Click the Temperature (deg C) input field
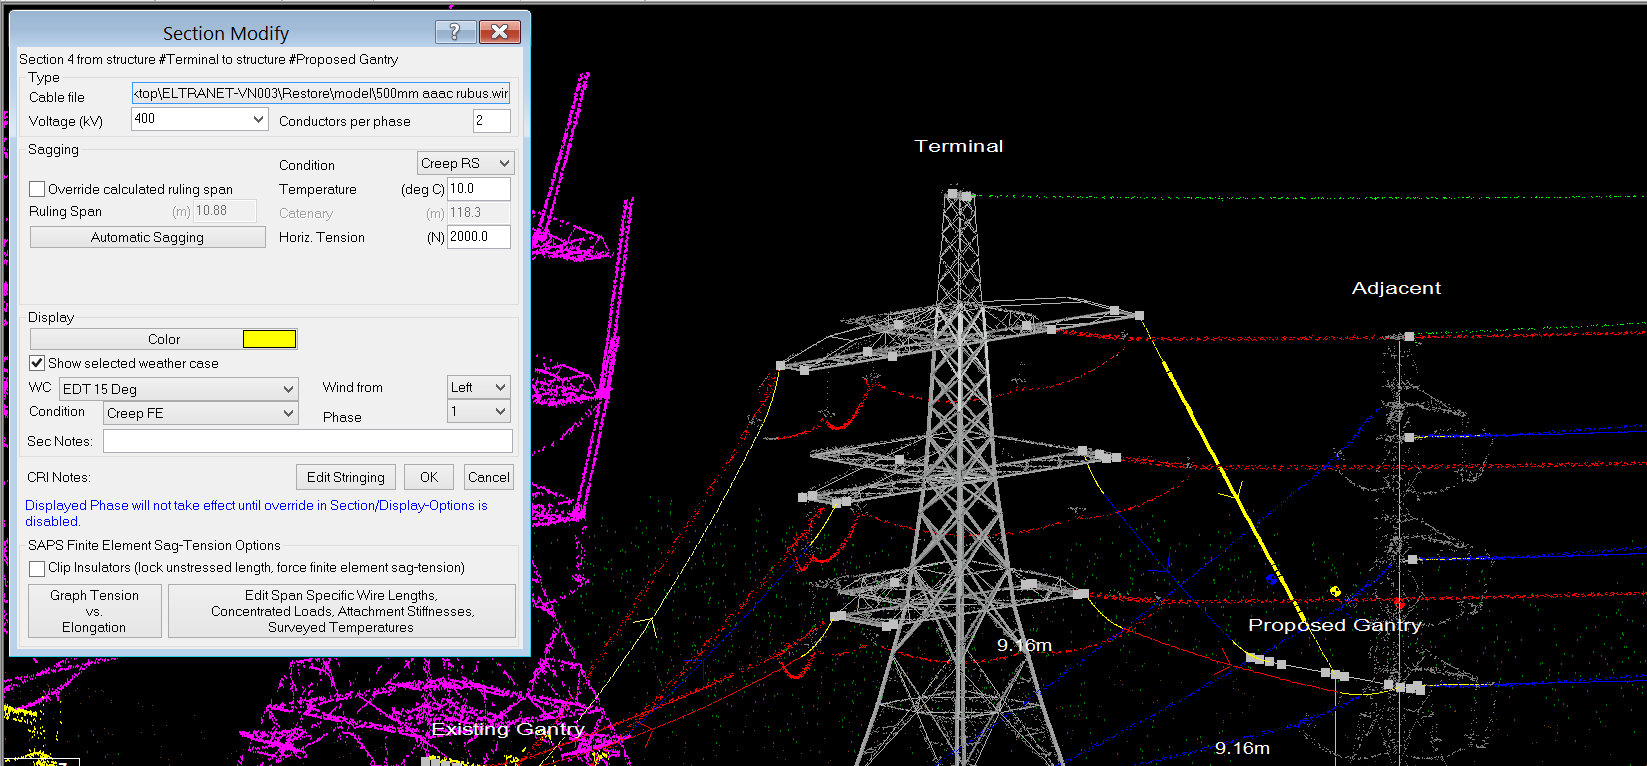This screenshot has width=1647, height=766. (478, 189)
